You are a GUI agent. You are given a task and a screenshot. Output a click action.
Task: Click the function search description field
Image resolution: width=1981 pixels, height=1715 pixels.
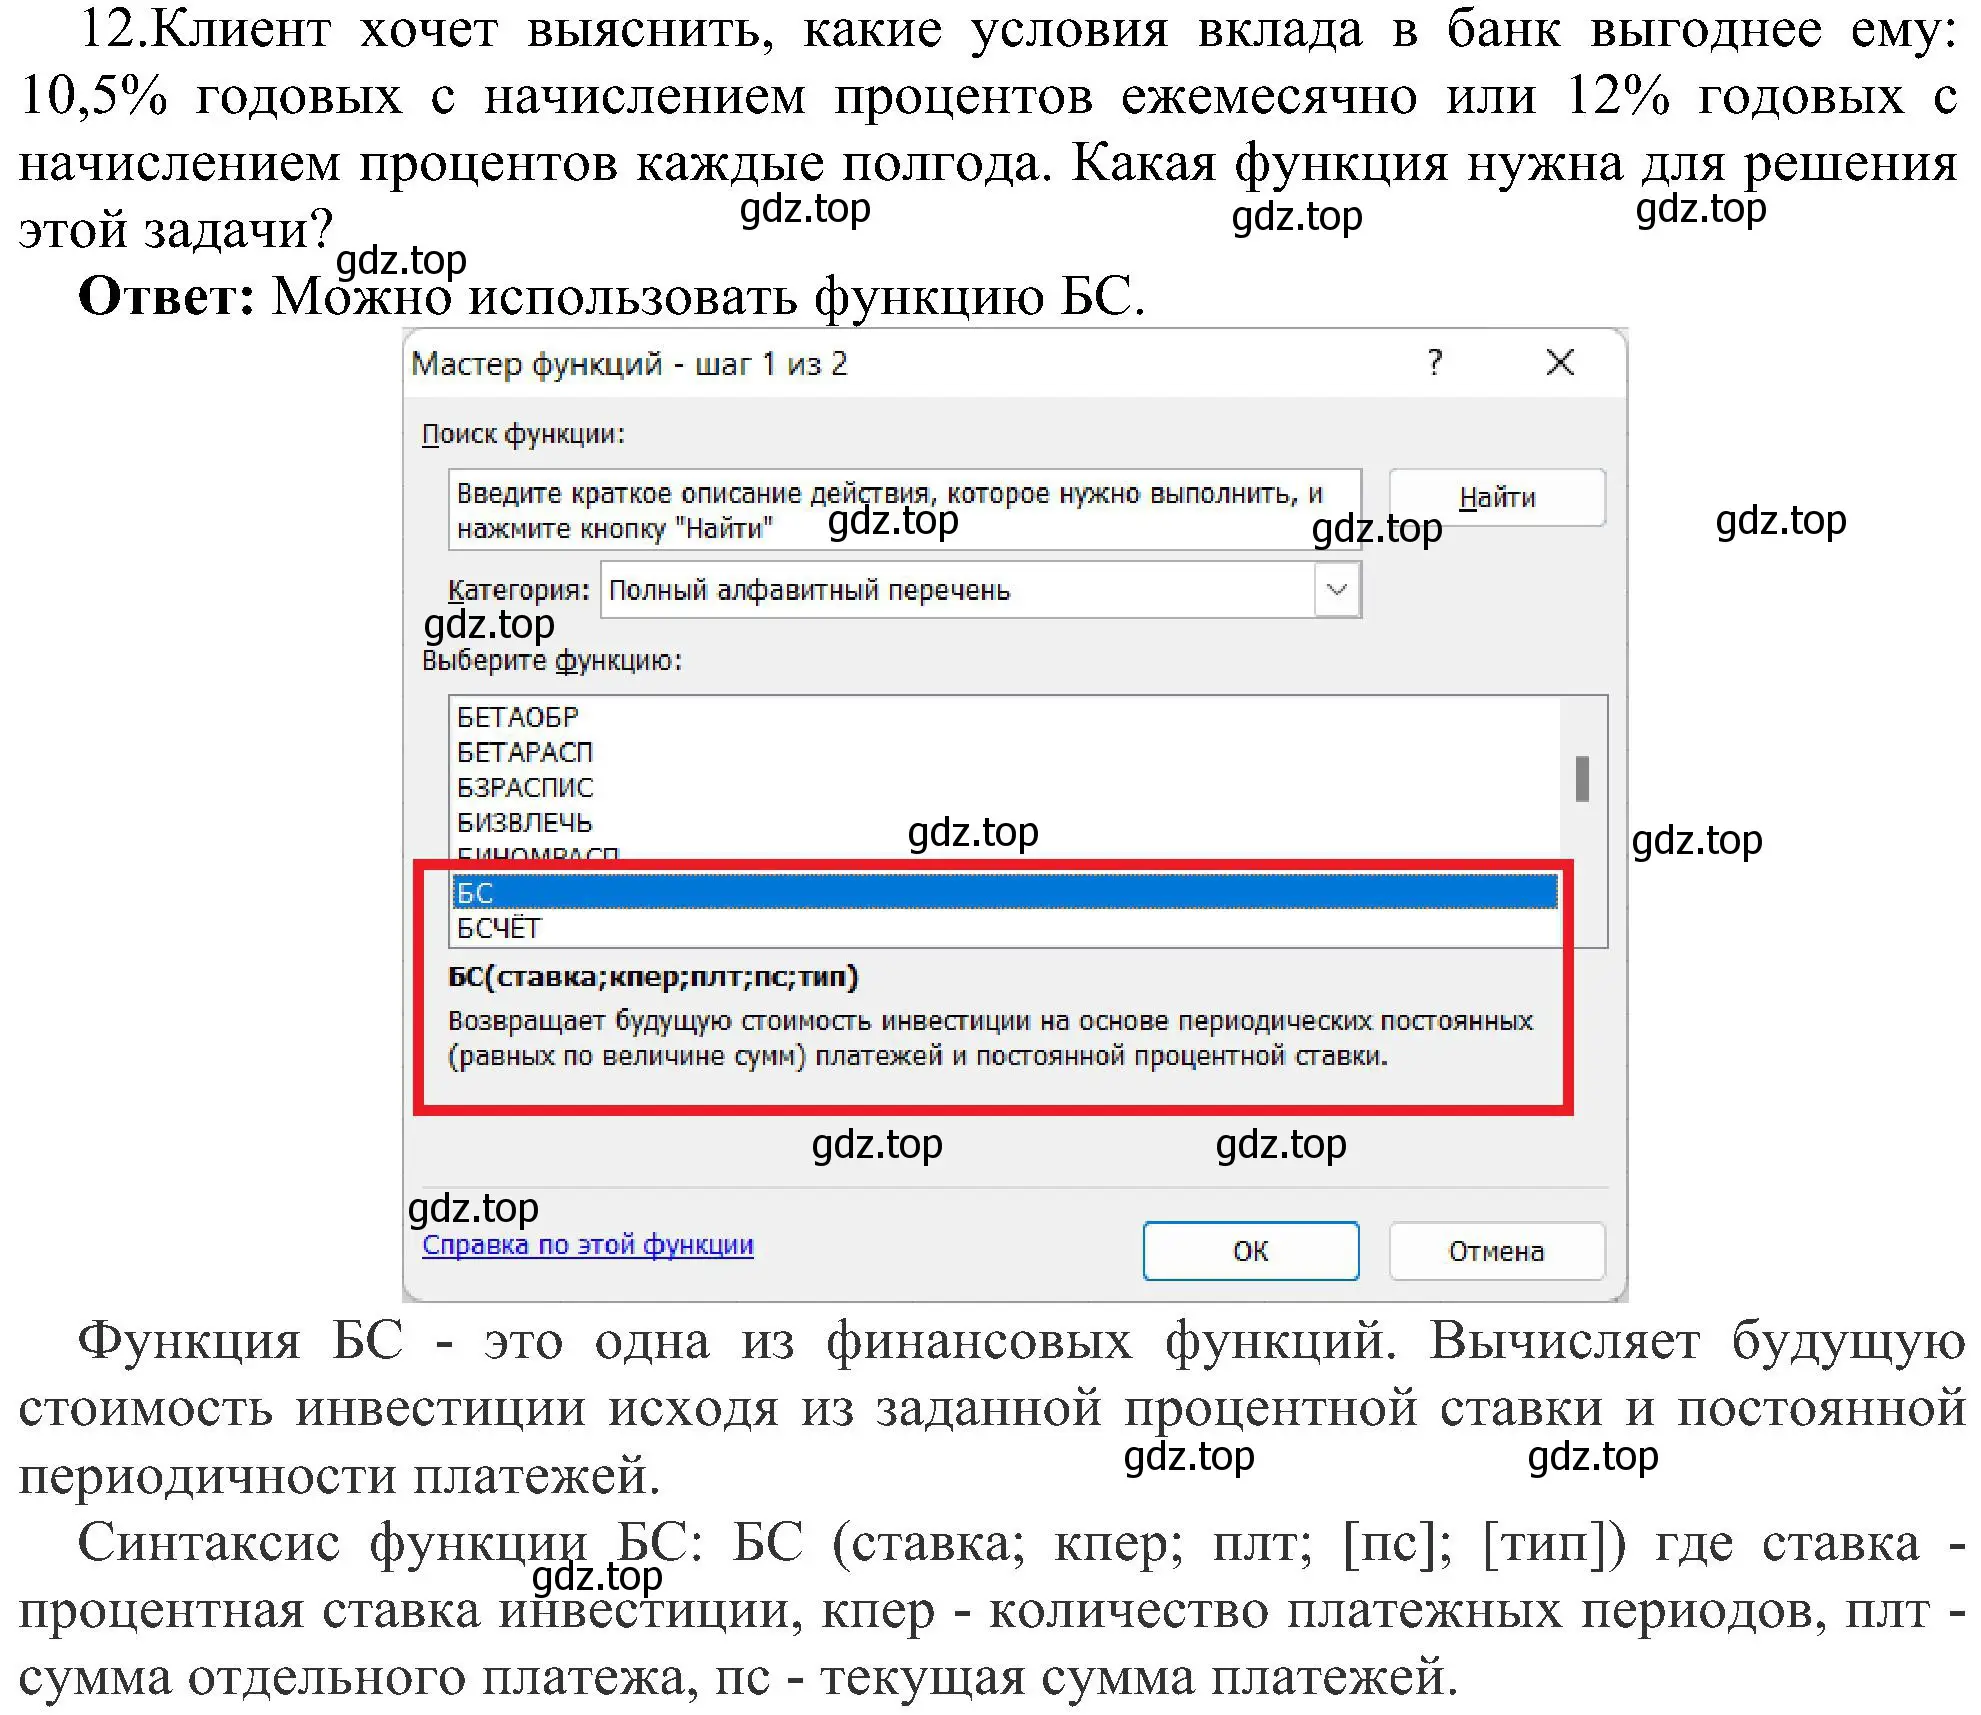(x=905, y=509)
